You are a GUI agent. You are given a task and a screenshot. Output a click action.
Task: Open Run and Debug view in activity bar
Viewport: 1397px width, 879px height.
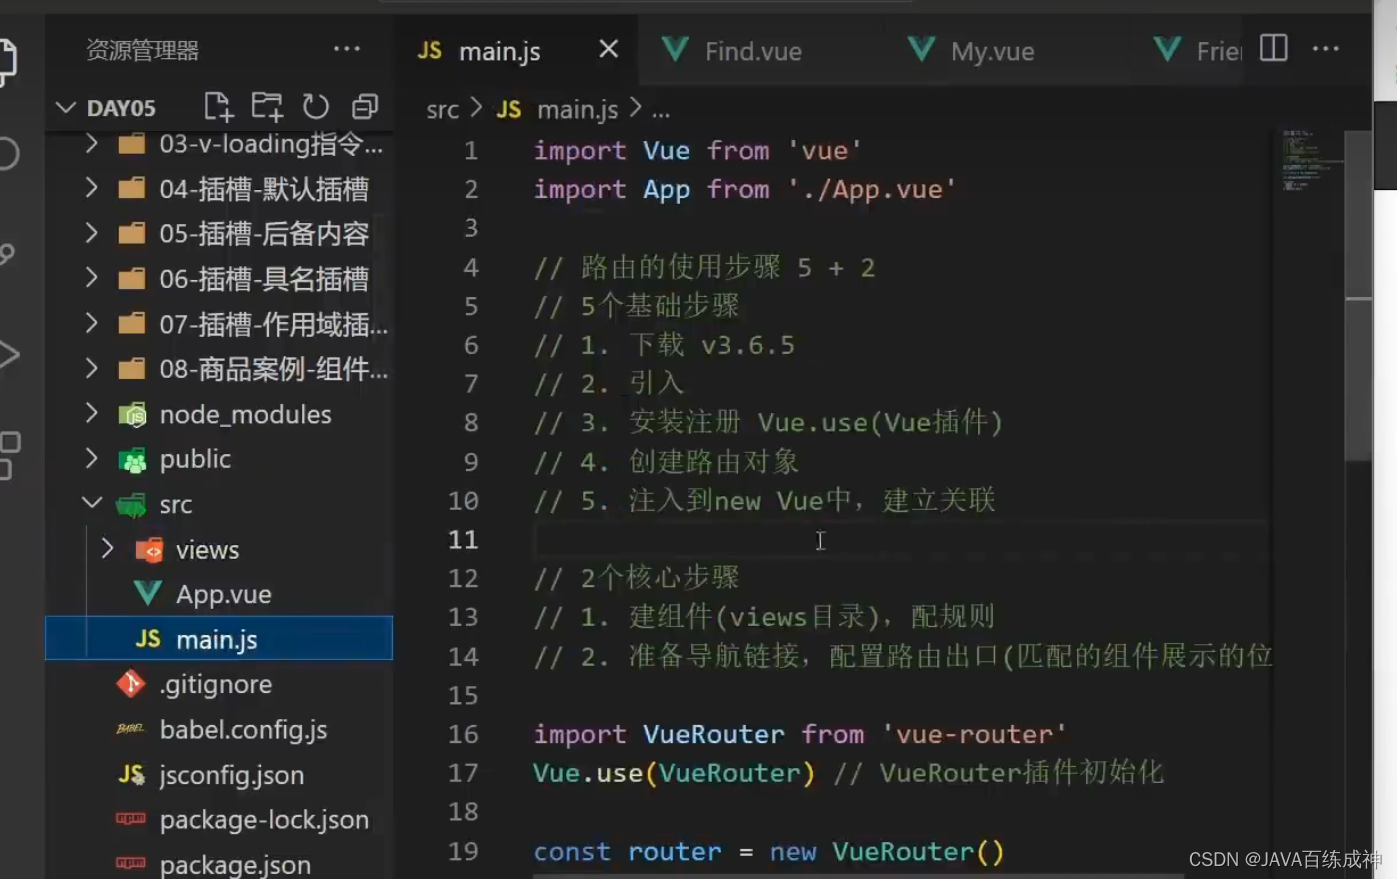click(8, 354)
